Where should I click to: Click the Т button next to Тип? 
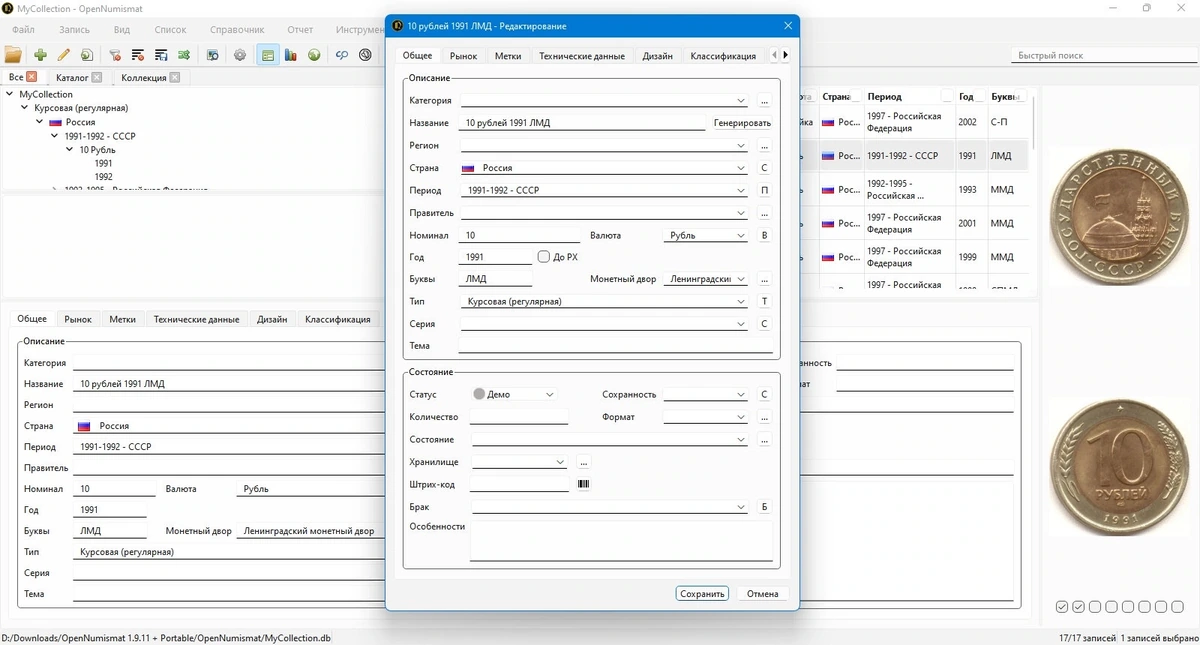point(764,301)
